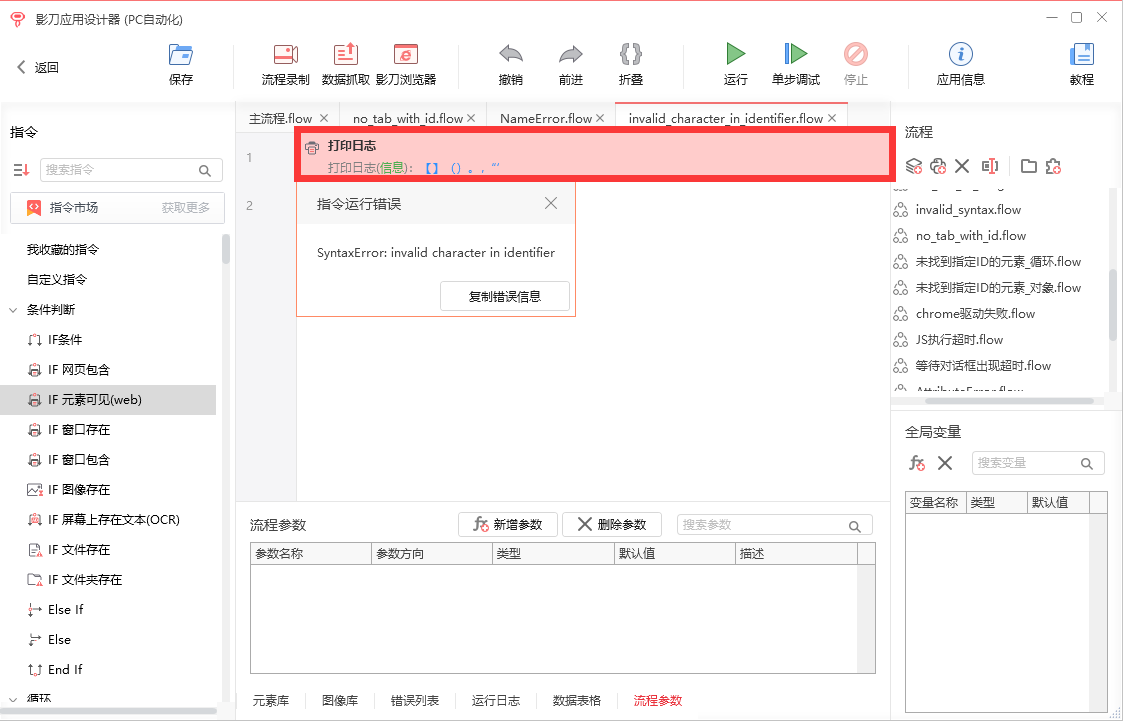Screen dimensions: 1123x721
Task: Run the current flow with 运行
Action: coord(735,63)
